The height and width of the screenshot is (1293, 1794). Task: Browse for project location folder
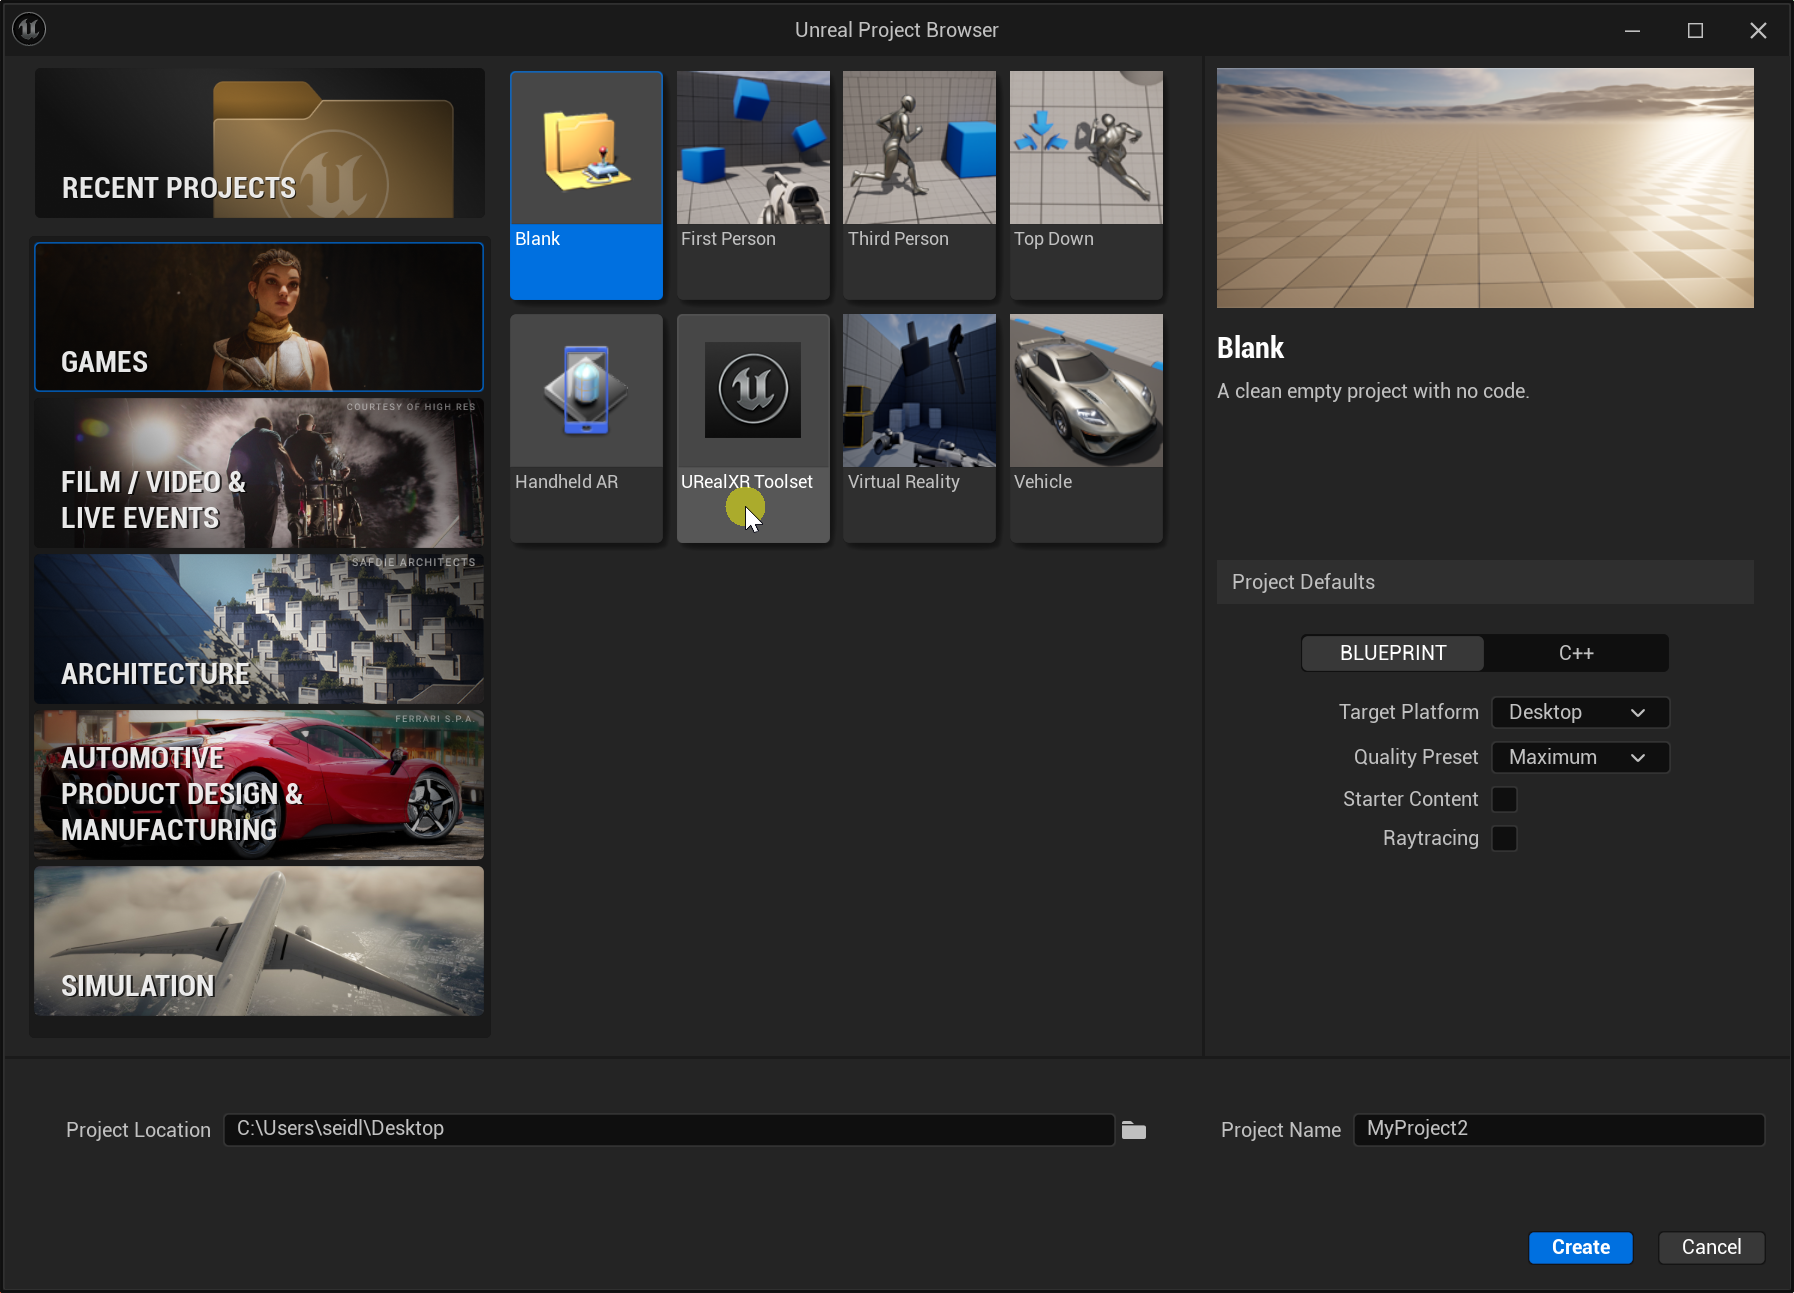[1134, 1130]
